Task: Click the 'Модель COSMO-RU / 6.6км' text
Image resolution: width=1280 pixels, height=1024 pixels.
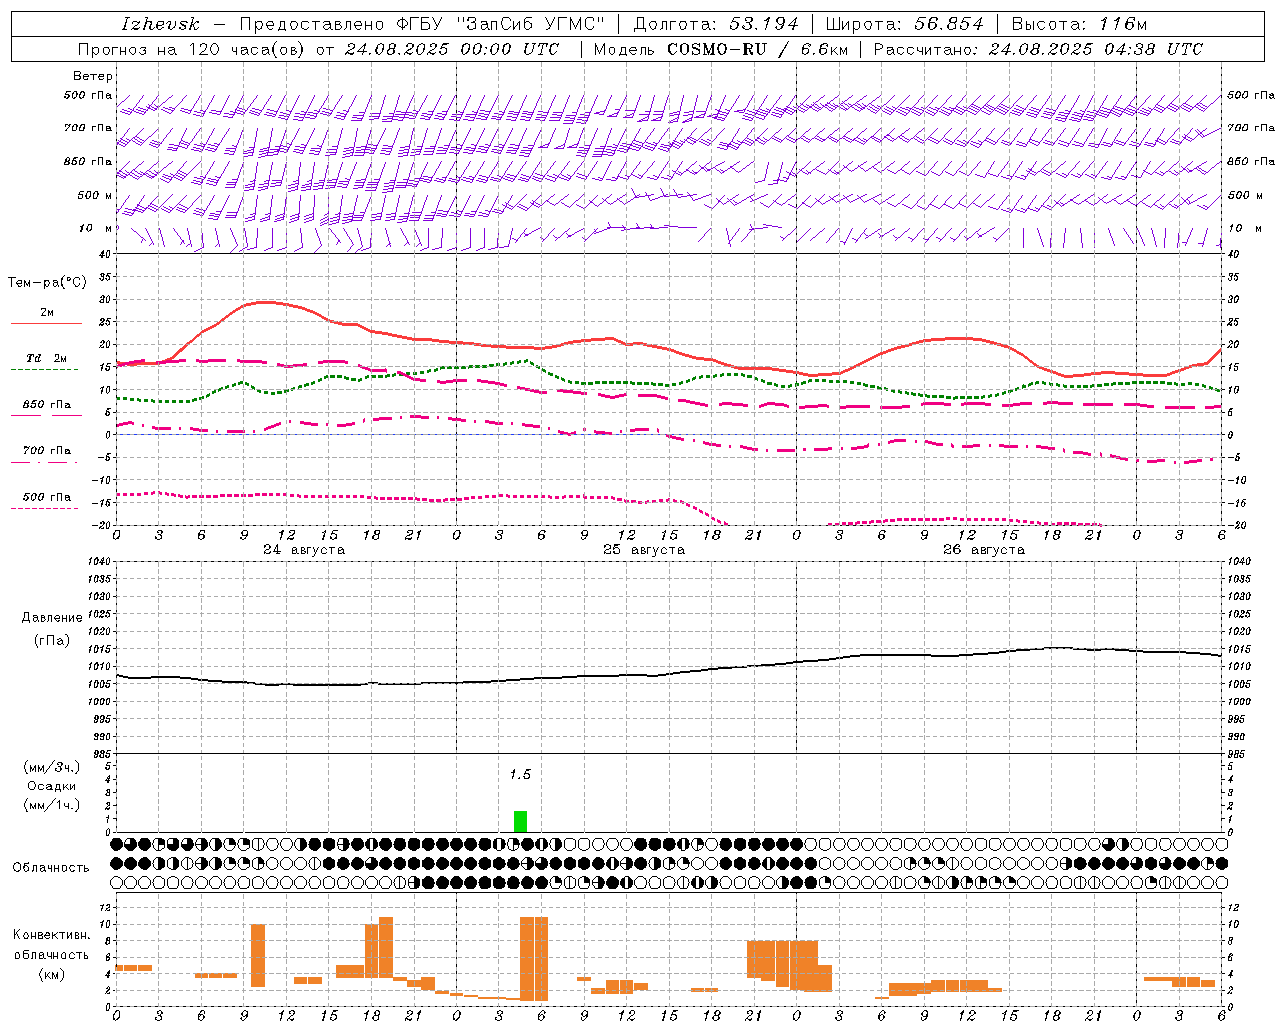Action: (x=721, y=49)
